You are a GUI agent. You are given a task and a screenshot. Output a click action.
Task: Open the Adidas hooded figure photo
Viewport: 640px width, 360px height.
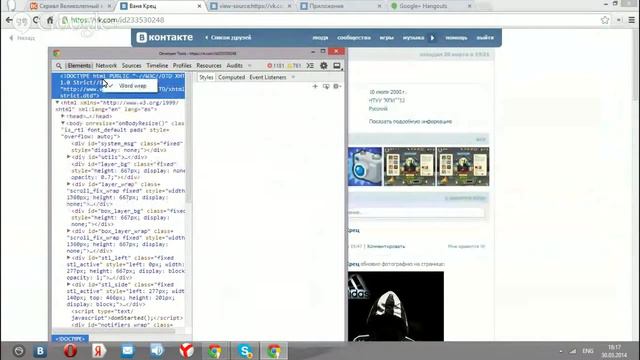point(396,306)
